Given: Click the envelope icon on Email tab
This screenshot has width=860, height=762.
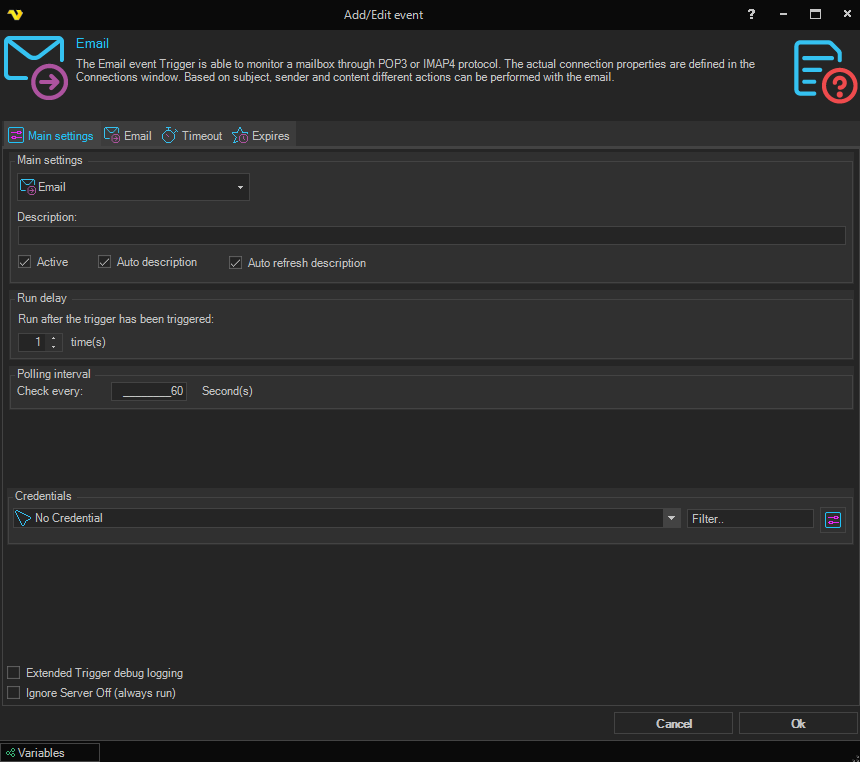Looking at the screenshot, I should (x=112, y=136).
